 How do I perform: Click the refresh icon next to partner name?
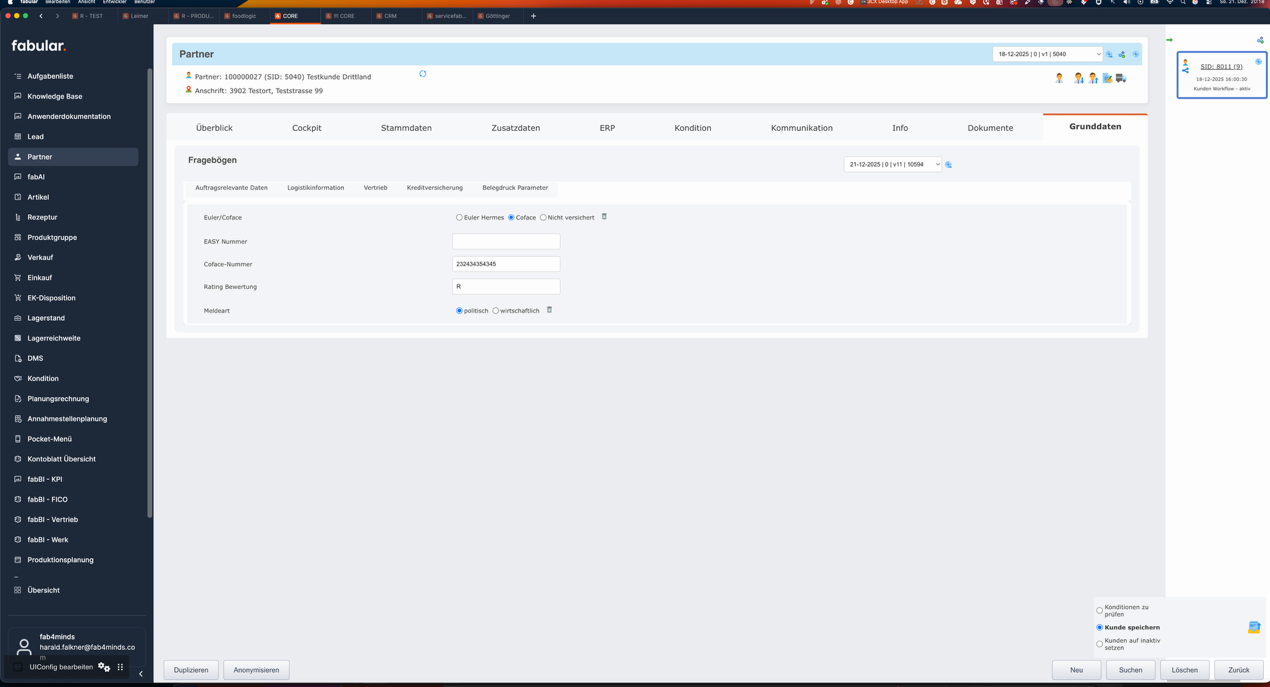pos(423,74)
